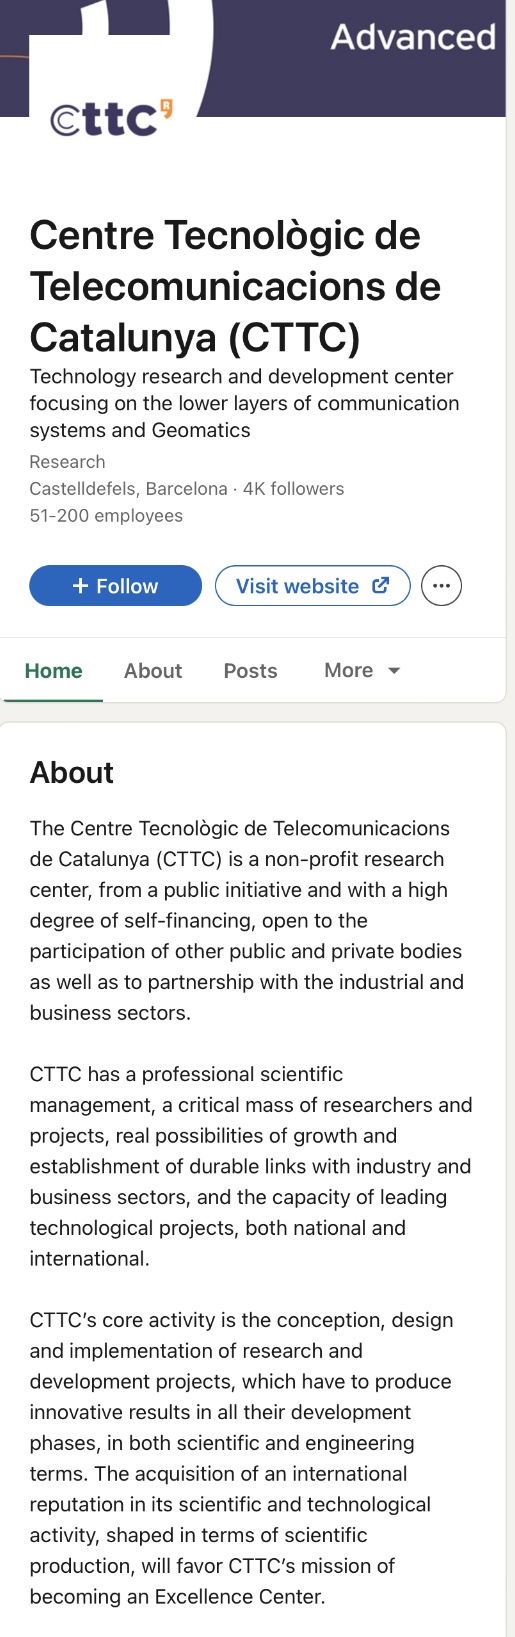Click the About section heading
Viewport: 515px width, 1637px height.
(x=71, y=773)
